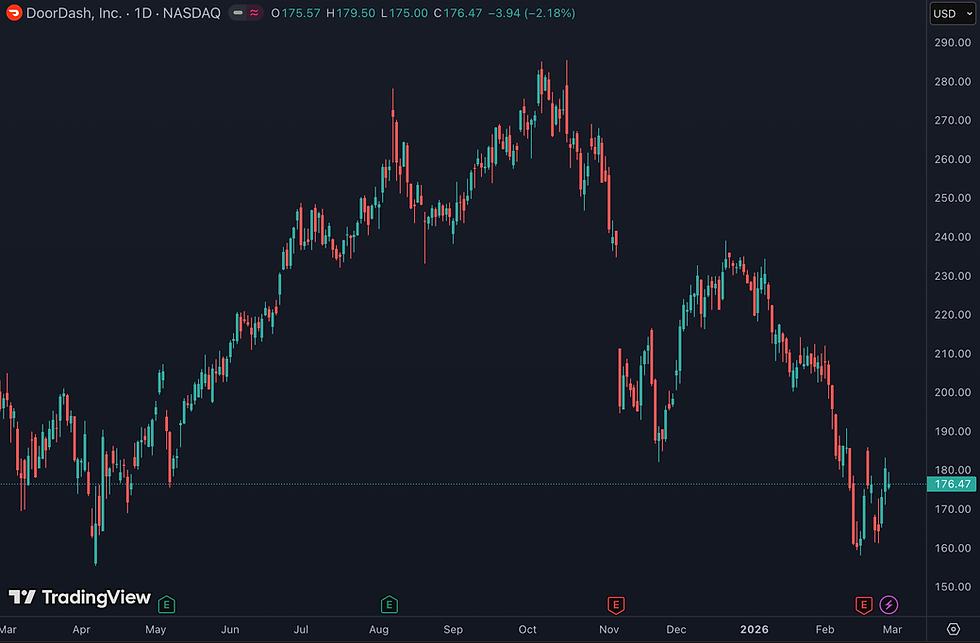The height and width of the screenshot is (643, 980).
Task: Click the 150.00 price axis label
Action: point(952,587)
